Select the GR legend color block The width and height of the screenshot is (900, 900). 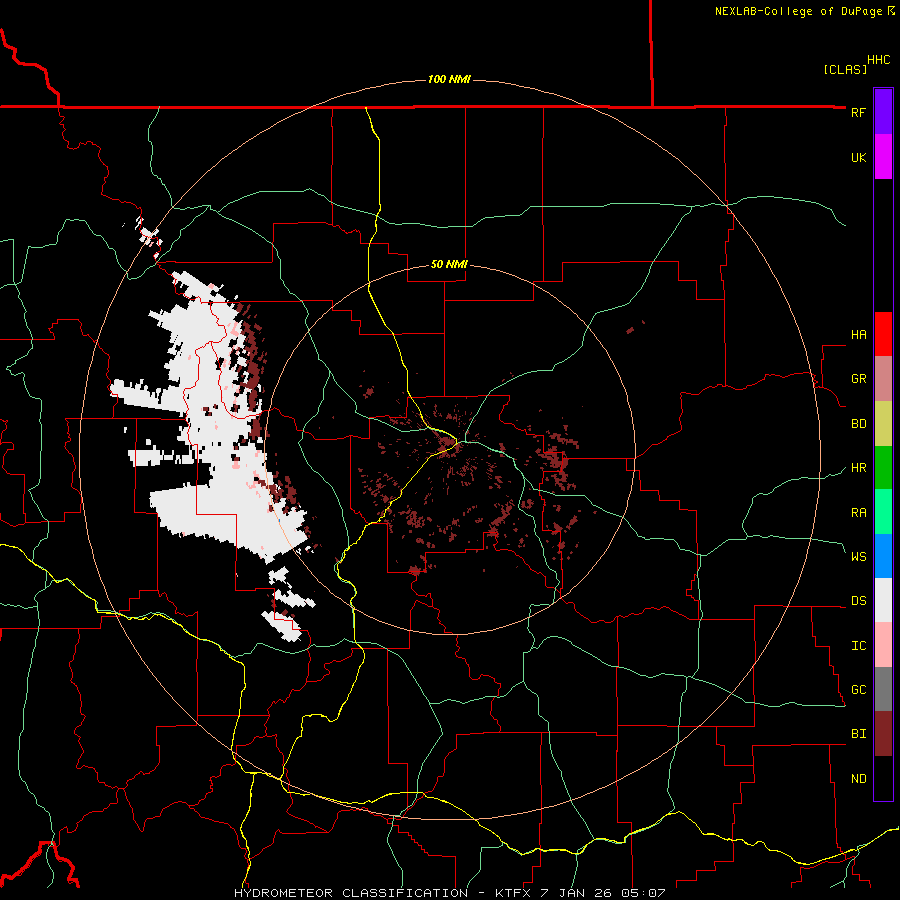(883, 379)
